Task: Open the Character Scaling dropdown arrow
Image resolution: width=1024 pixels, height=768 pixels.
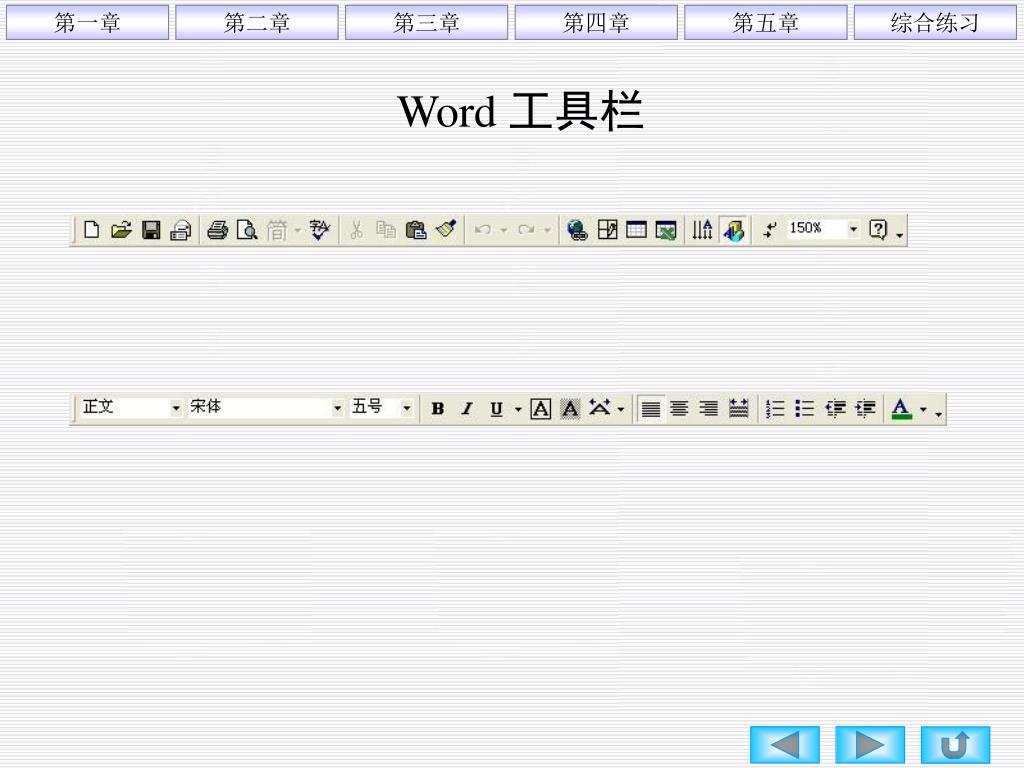Action: pos(620,409)
